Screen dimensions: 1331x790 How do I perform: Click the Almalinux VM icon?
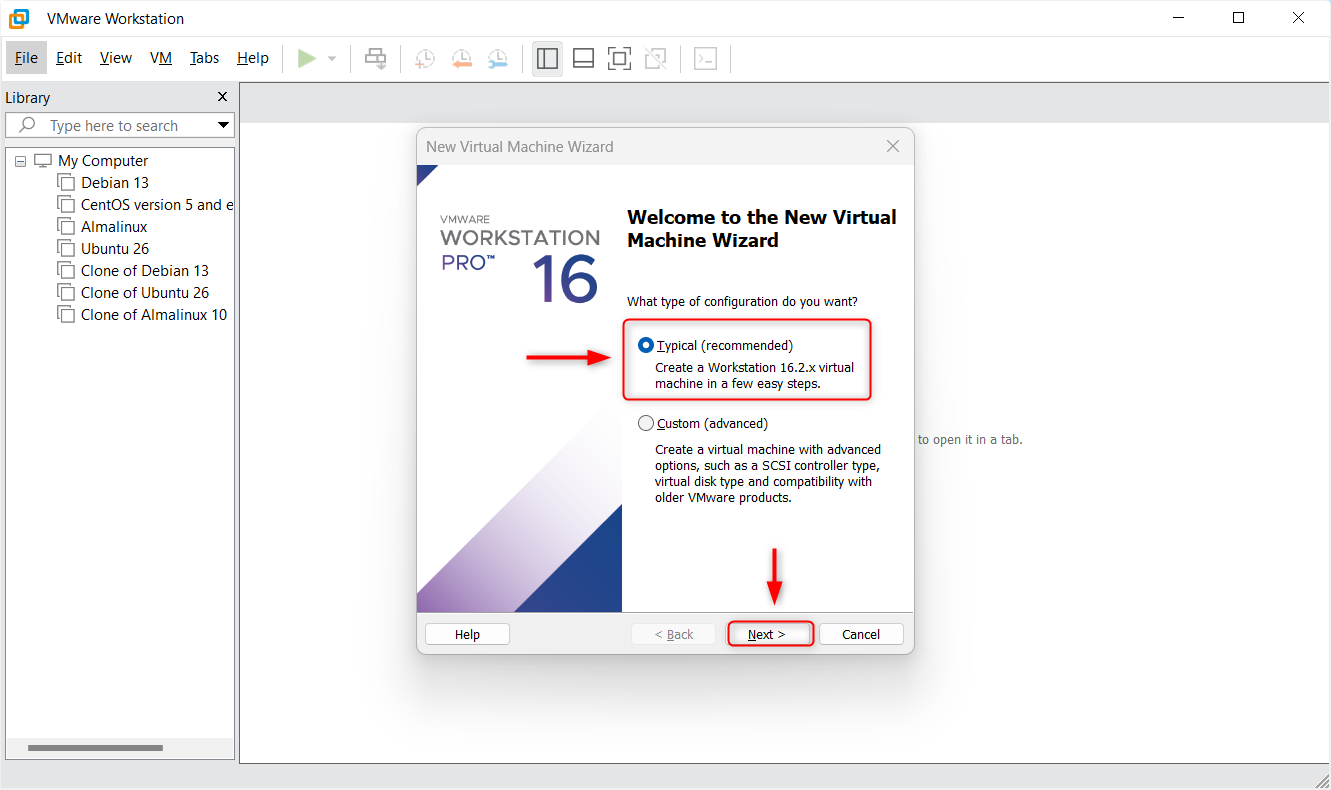pyautogui.click(x=66, y=226)
